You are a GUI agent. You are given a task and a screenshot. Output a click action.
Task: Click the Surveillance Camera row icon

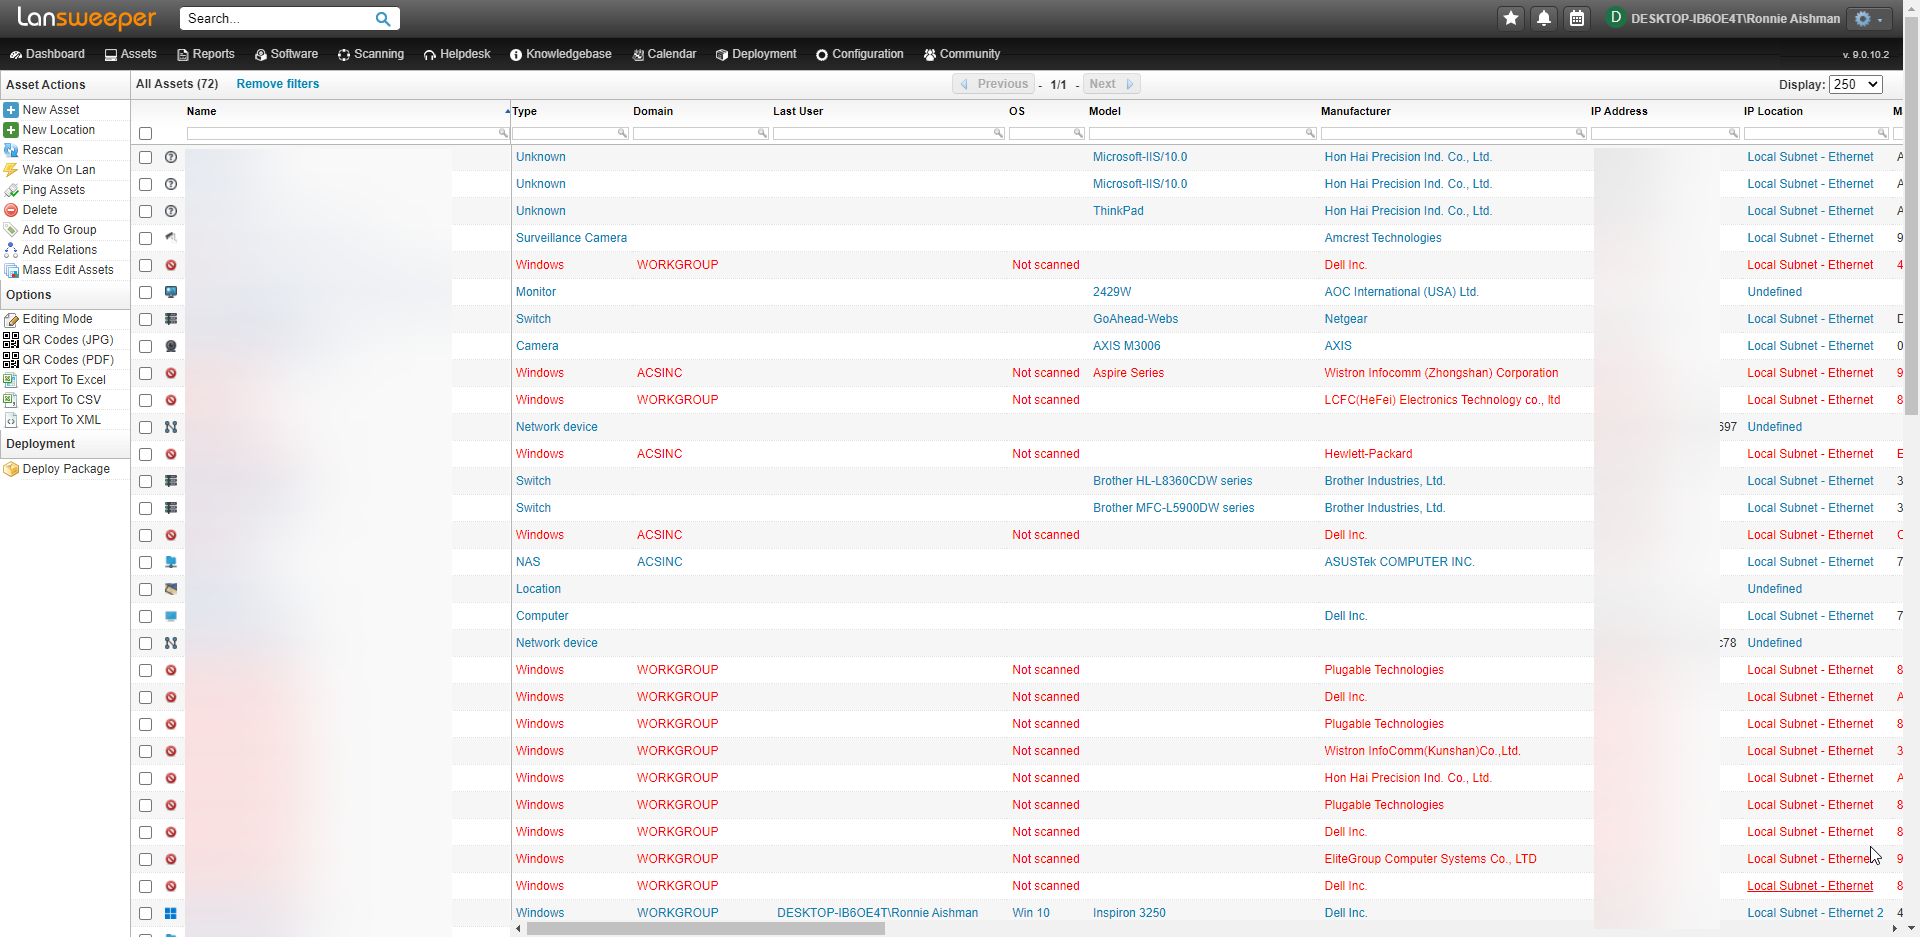171,238
